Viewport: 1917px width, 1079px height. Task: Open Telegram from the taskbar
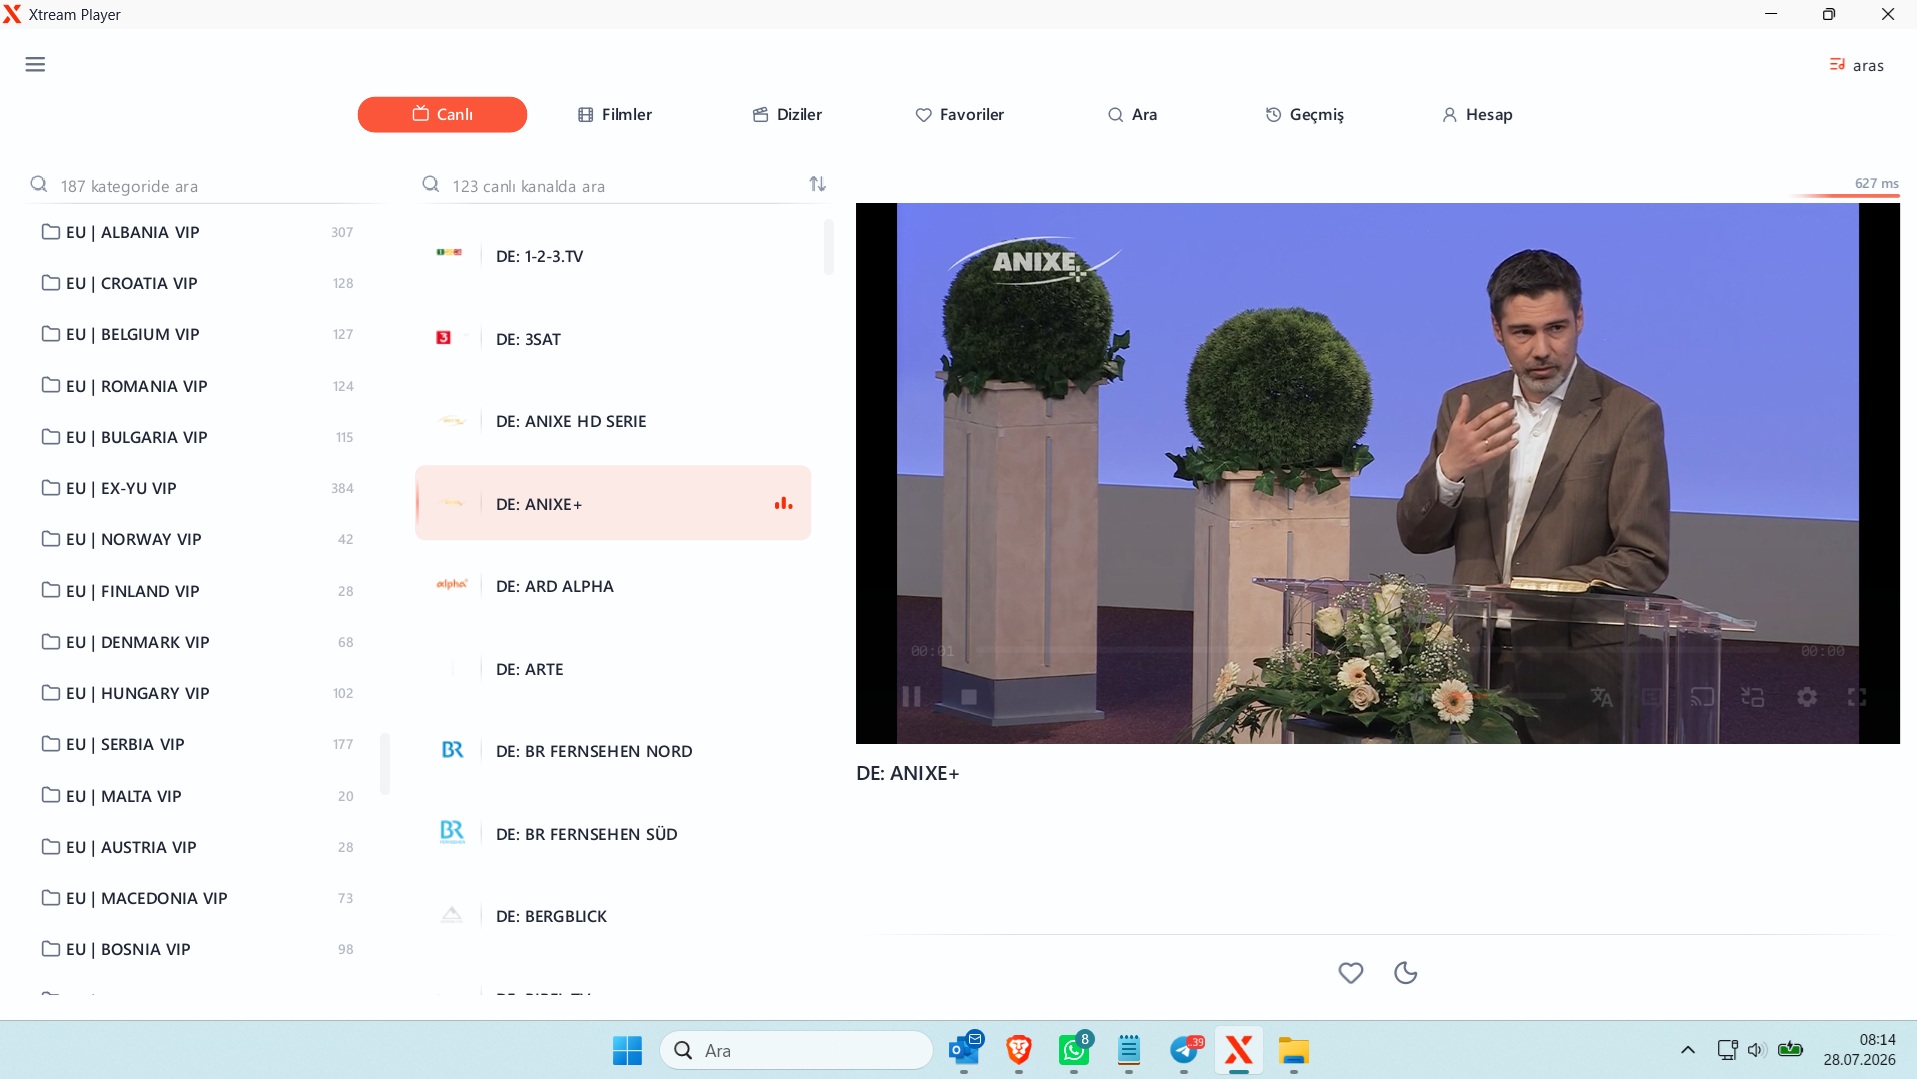coord(1185,1050)
